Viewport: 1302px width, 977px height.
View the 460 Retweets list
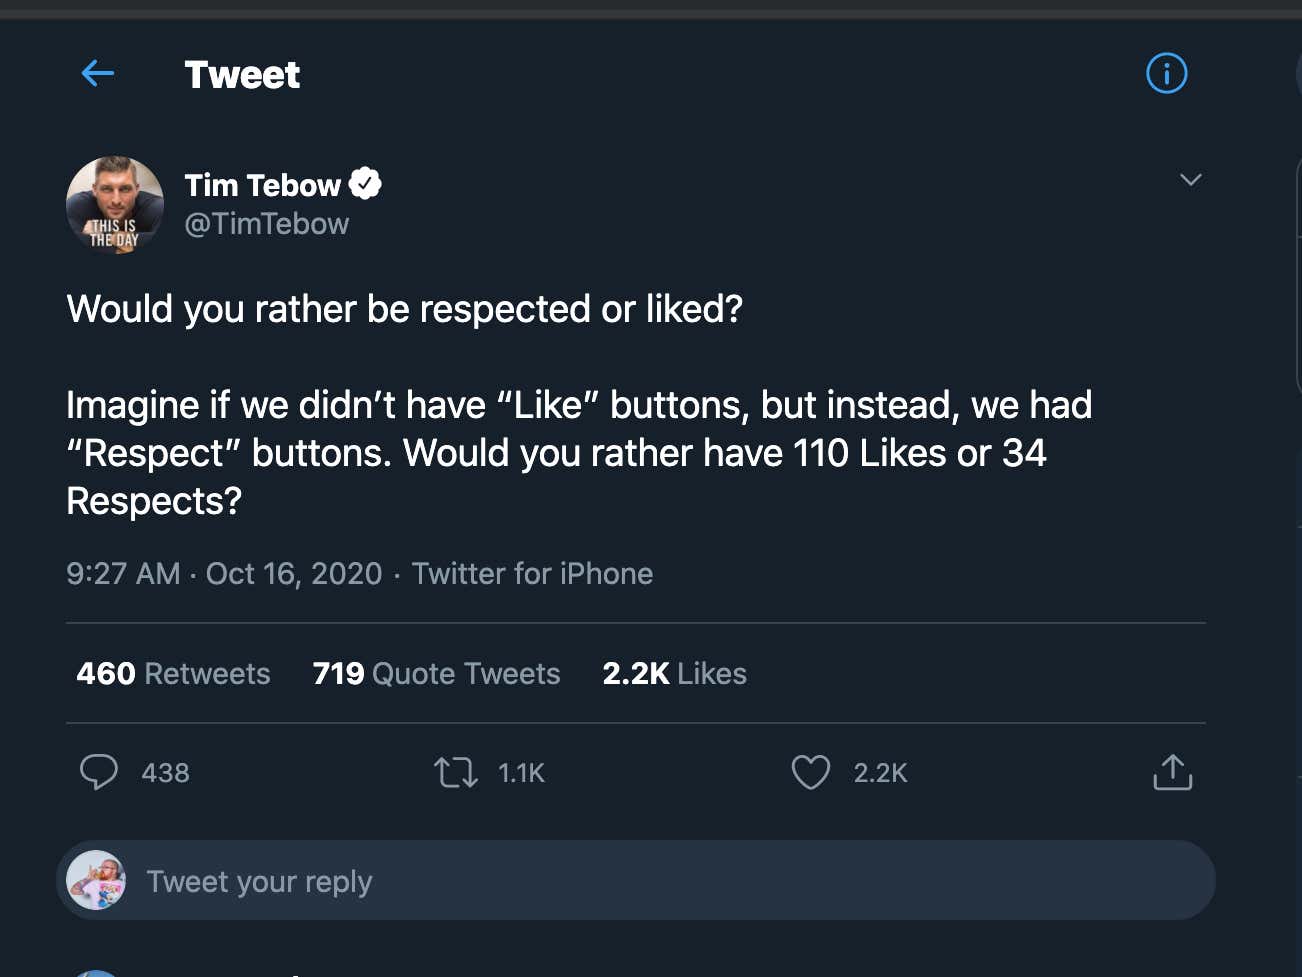click(173, 673)
